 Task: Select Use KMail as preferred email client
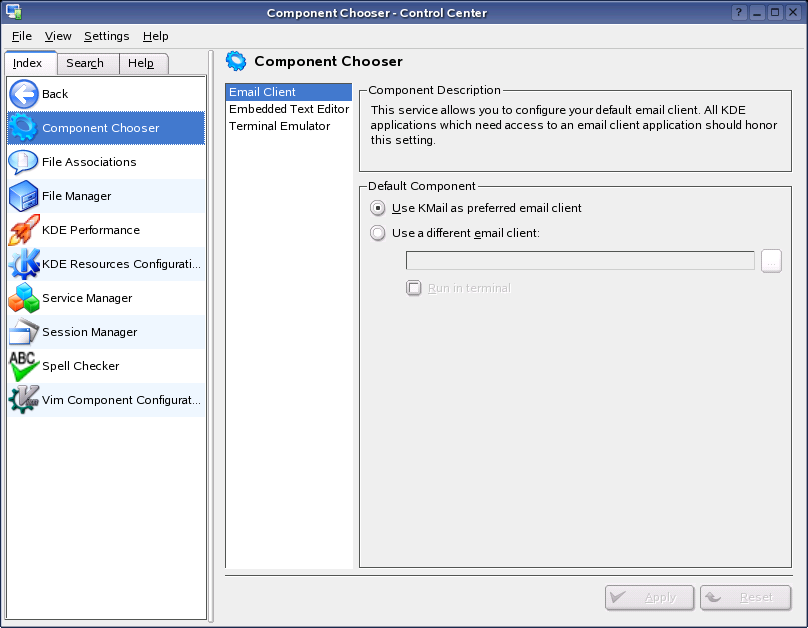pyautogui.click(x=476, y=208)
